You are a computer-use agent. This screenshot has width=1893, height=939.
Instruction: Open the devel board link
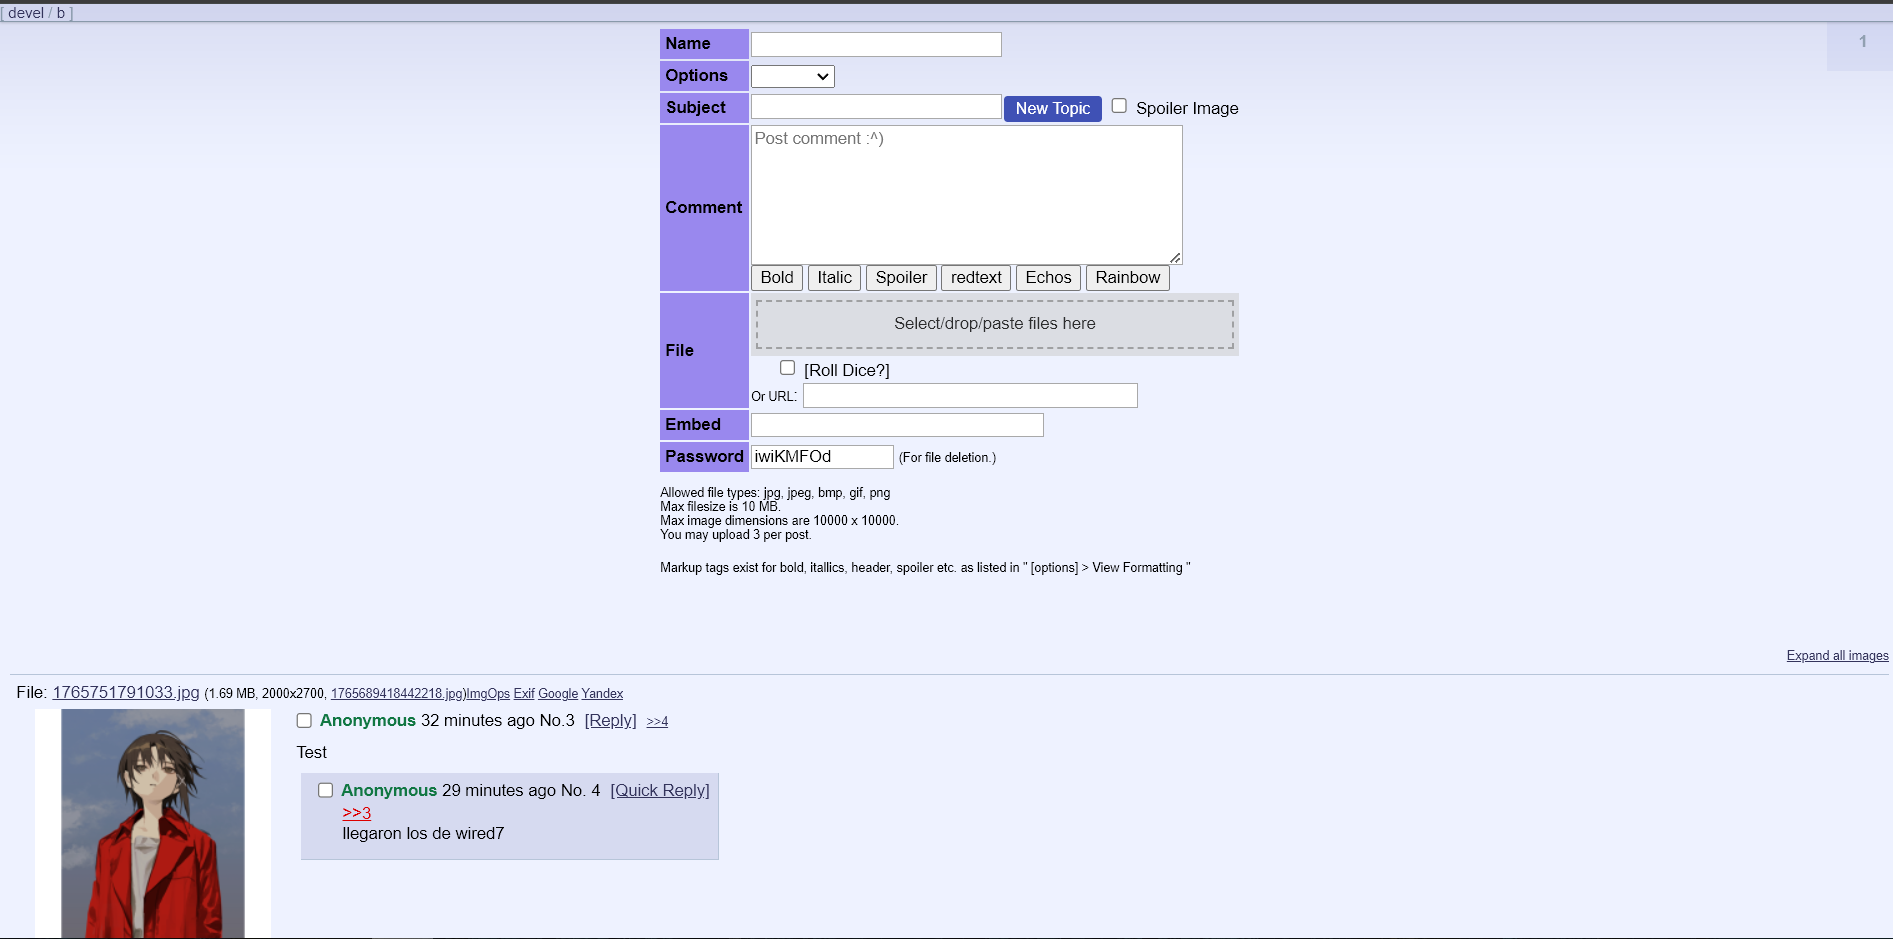coord(26,13)
